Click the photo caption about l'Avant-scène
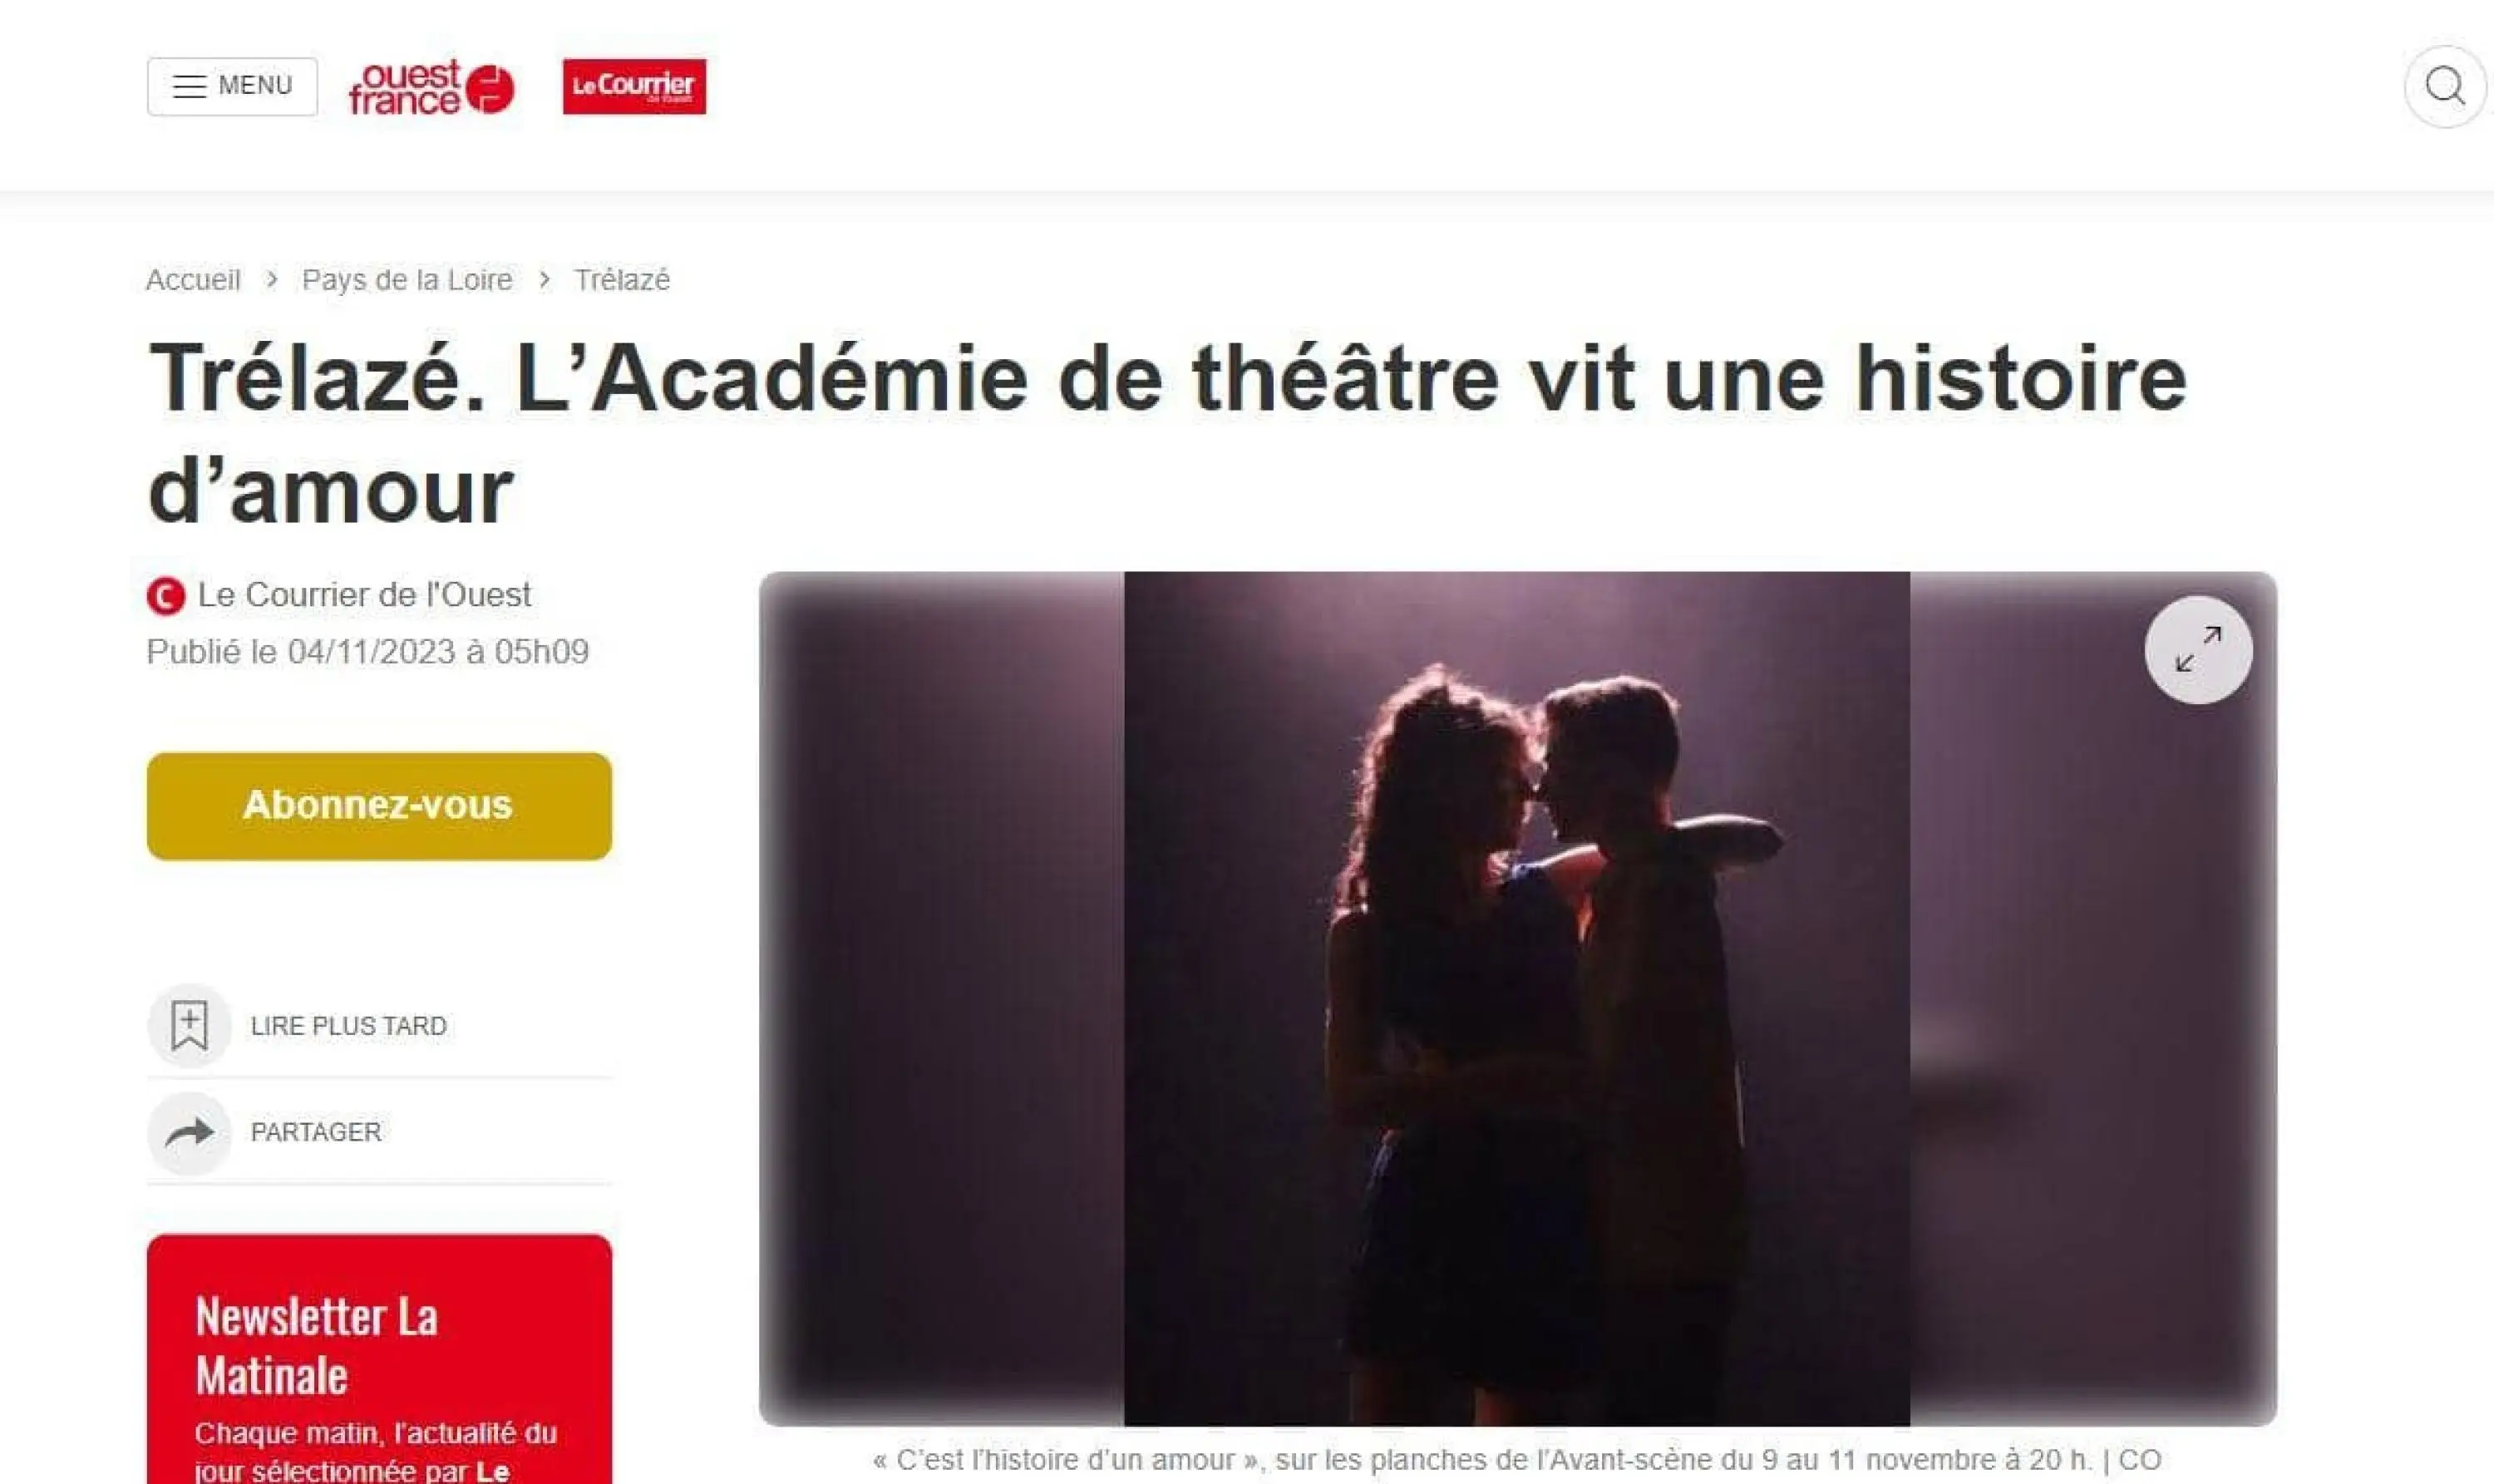Image resolution: width=2494 pixels, height=1484 pixels. (1517, 1460)
